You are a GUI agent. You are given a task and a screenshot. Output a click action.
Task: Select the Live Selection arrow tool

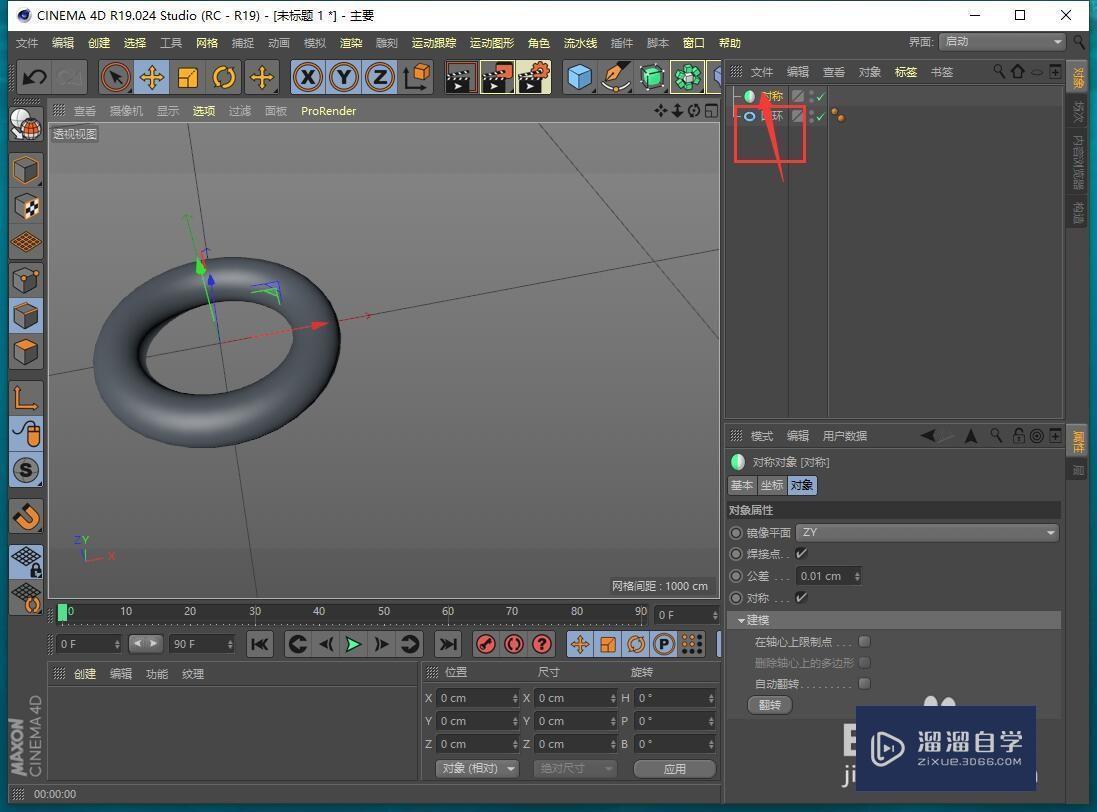coord(115,77)
